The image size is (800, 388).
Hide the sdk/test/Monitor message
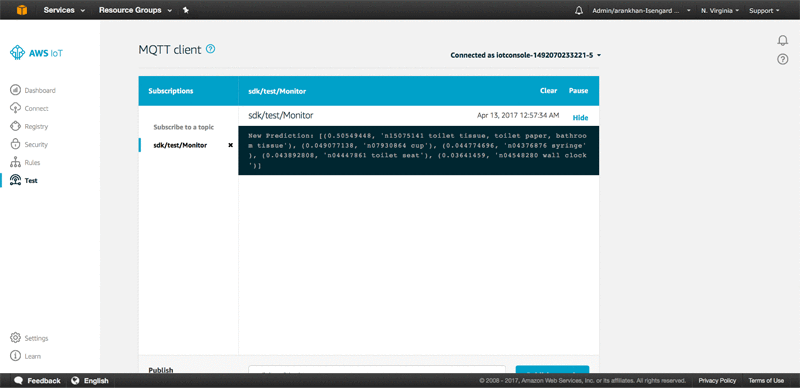[x=580, y=117]
